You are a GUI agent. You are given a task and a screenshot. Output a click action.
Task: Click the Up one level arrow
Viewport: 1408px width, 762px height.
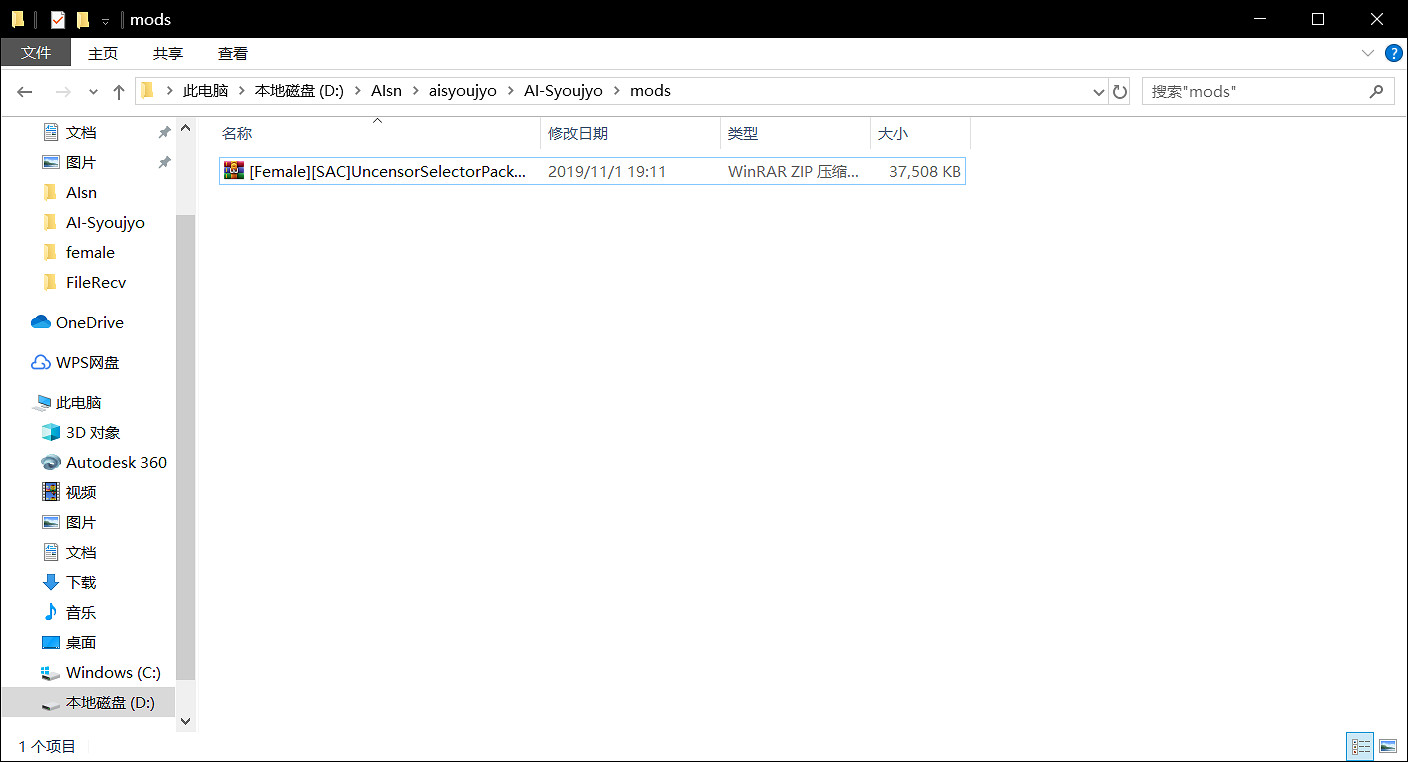point(119,92)
